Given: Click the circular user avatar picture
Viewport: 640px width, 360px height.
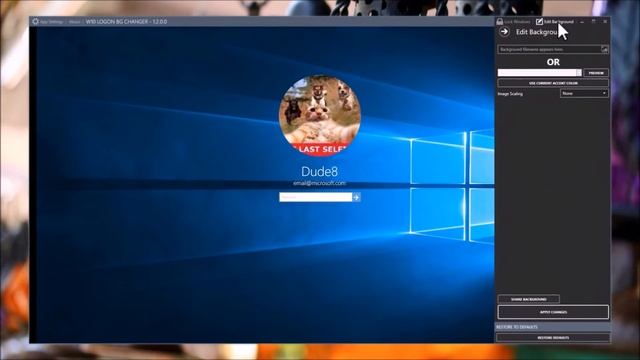Looking at the screenshot, I should coord(320,116).
